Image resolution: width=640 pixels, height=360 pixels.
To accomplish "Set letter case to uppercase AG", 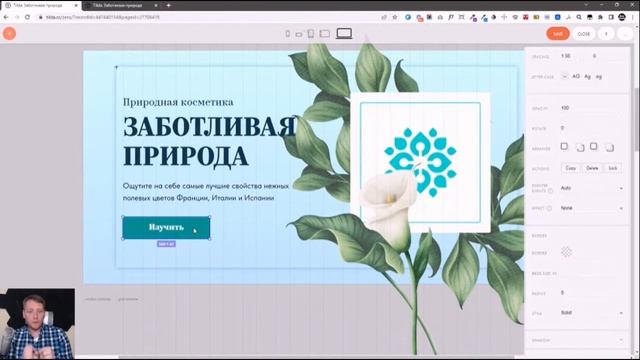I will [576, 76].
